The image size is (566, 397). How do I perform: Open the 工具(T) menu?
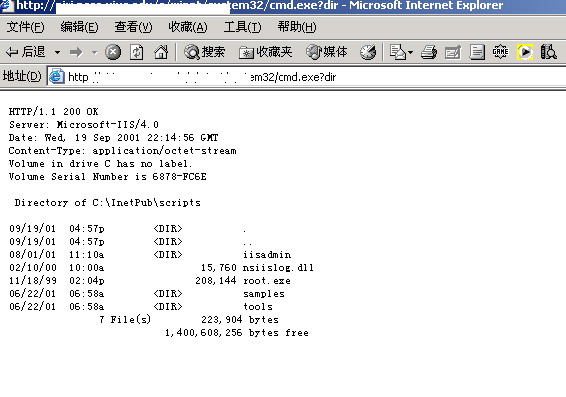(242, 27)
